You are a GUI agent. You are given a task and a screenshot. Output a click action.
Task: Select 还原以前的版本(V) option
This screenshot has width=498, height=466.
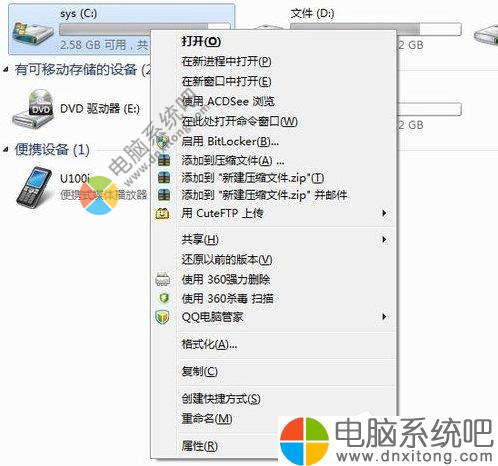tap(227, 259)
